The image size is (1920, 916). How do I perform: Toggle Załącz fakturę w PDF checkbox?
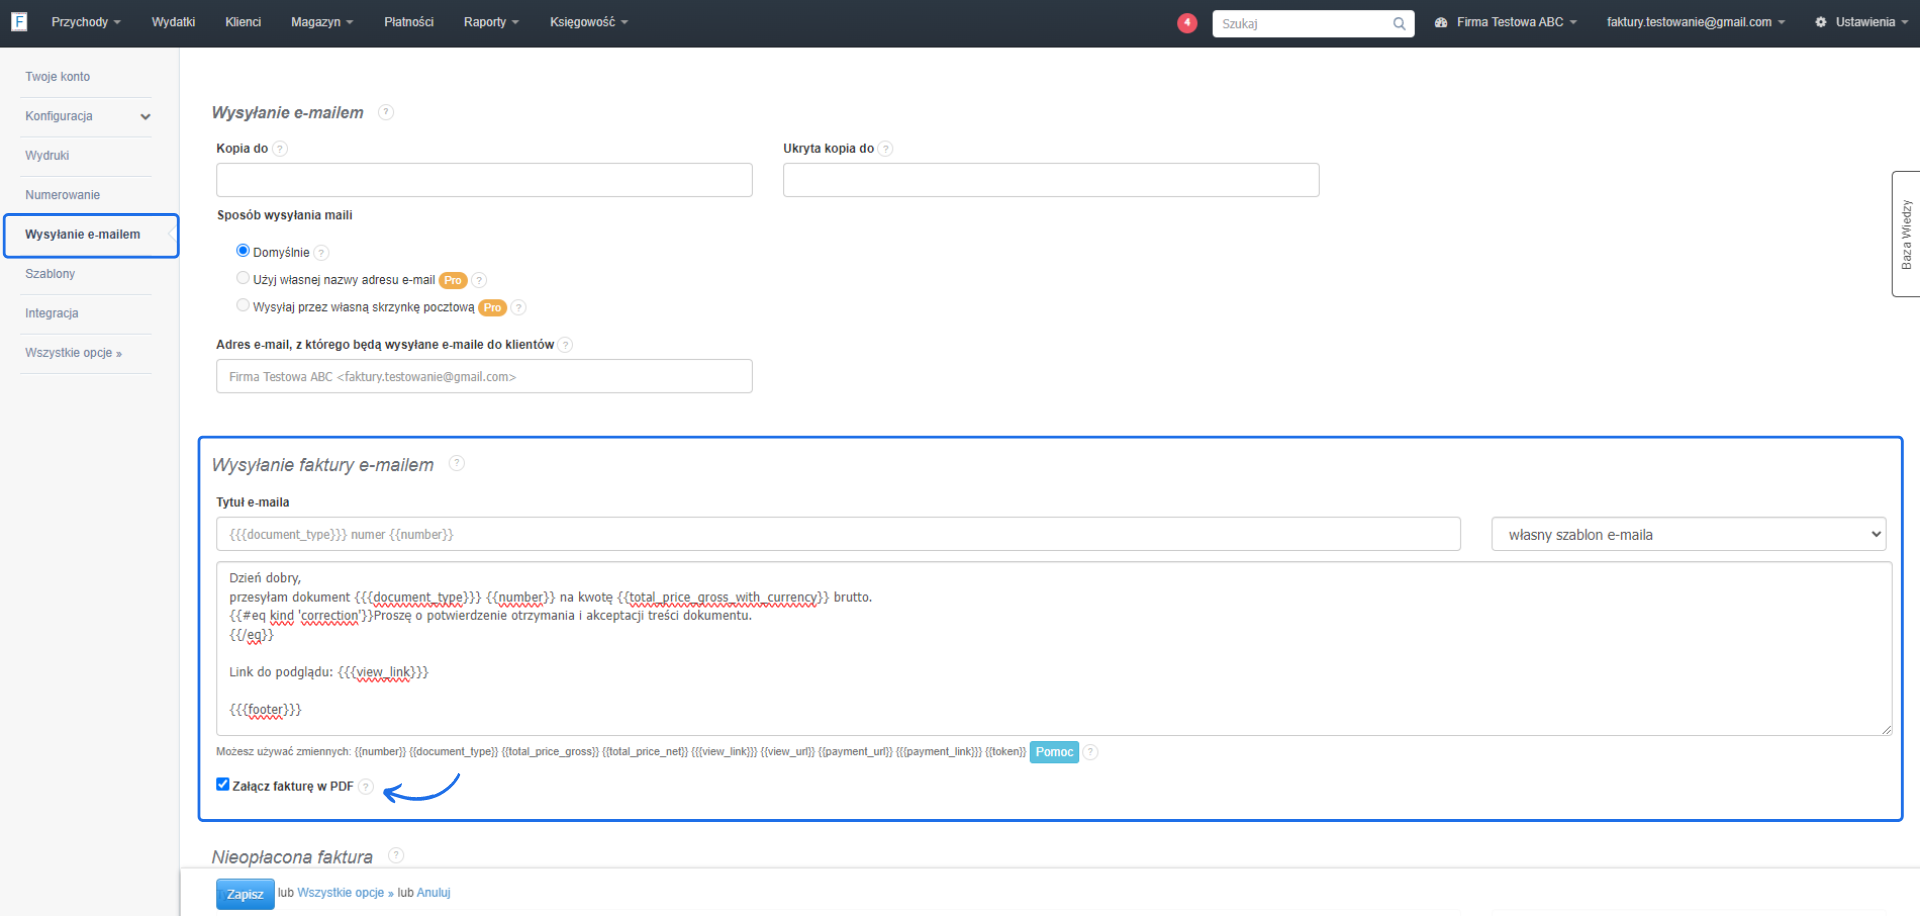tap(223, 784)
